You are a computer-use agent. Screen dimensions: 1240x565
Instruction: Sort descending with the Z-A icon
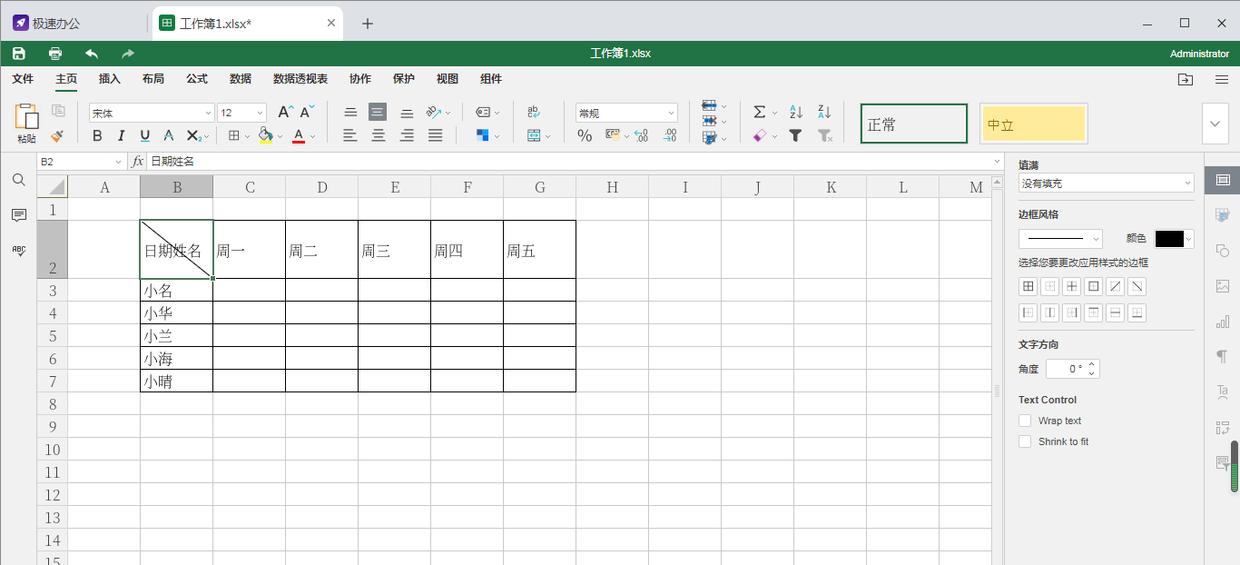tap(824, 112)
